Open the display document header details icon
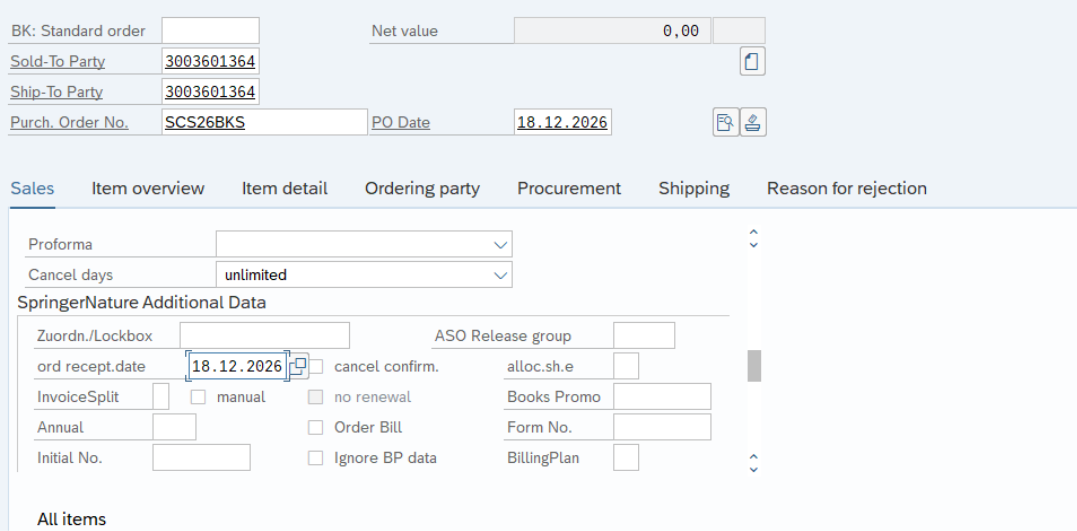Viewport: 1077px width, 531px height. click(x=725, y=122)
